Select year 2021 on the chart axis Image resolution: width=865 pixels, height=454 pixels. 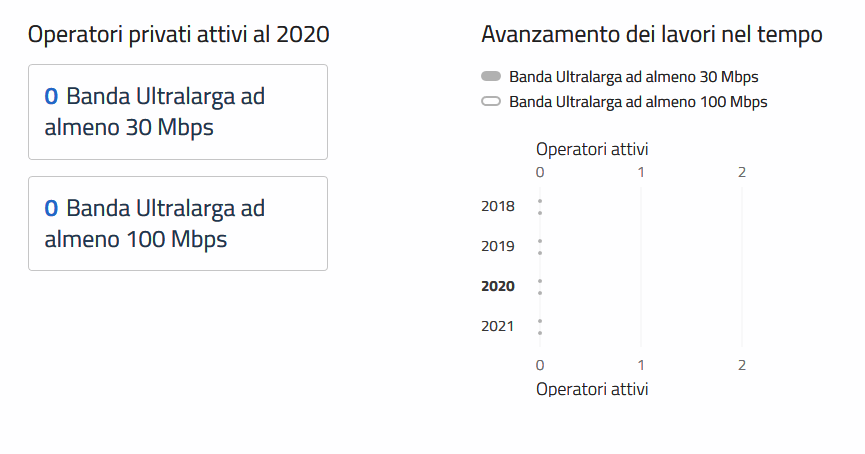coord(498,326)
